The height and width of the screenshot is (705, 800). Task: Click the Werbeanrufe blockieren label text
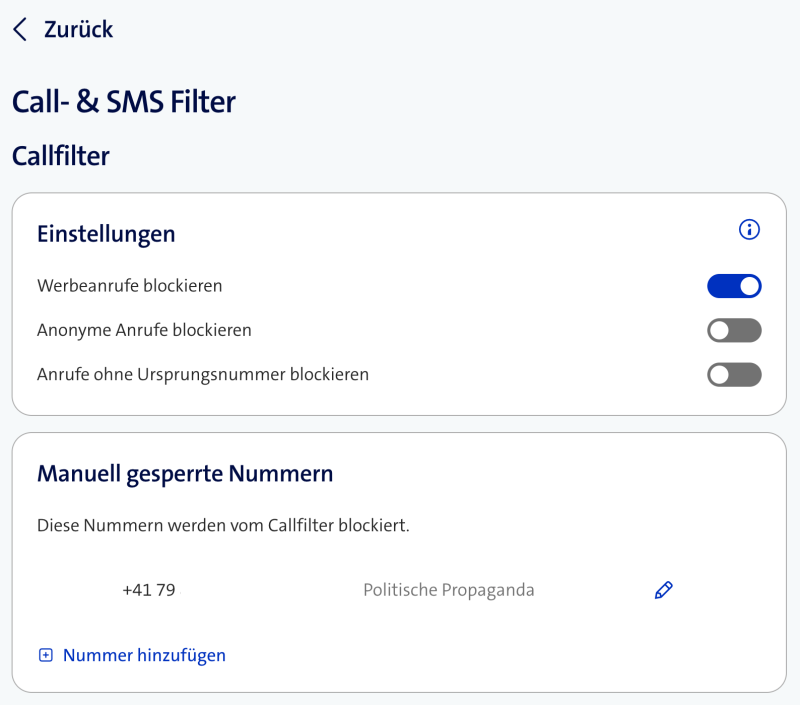pos(130,286)
